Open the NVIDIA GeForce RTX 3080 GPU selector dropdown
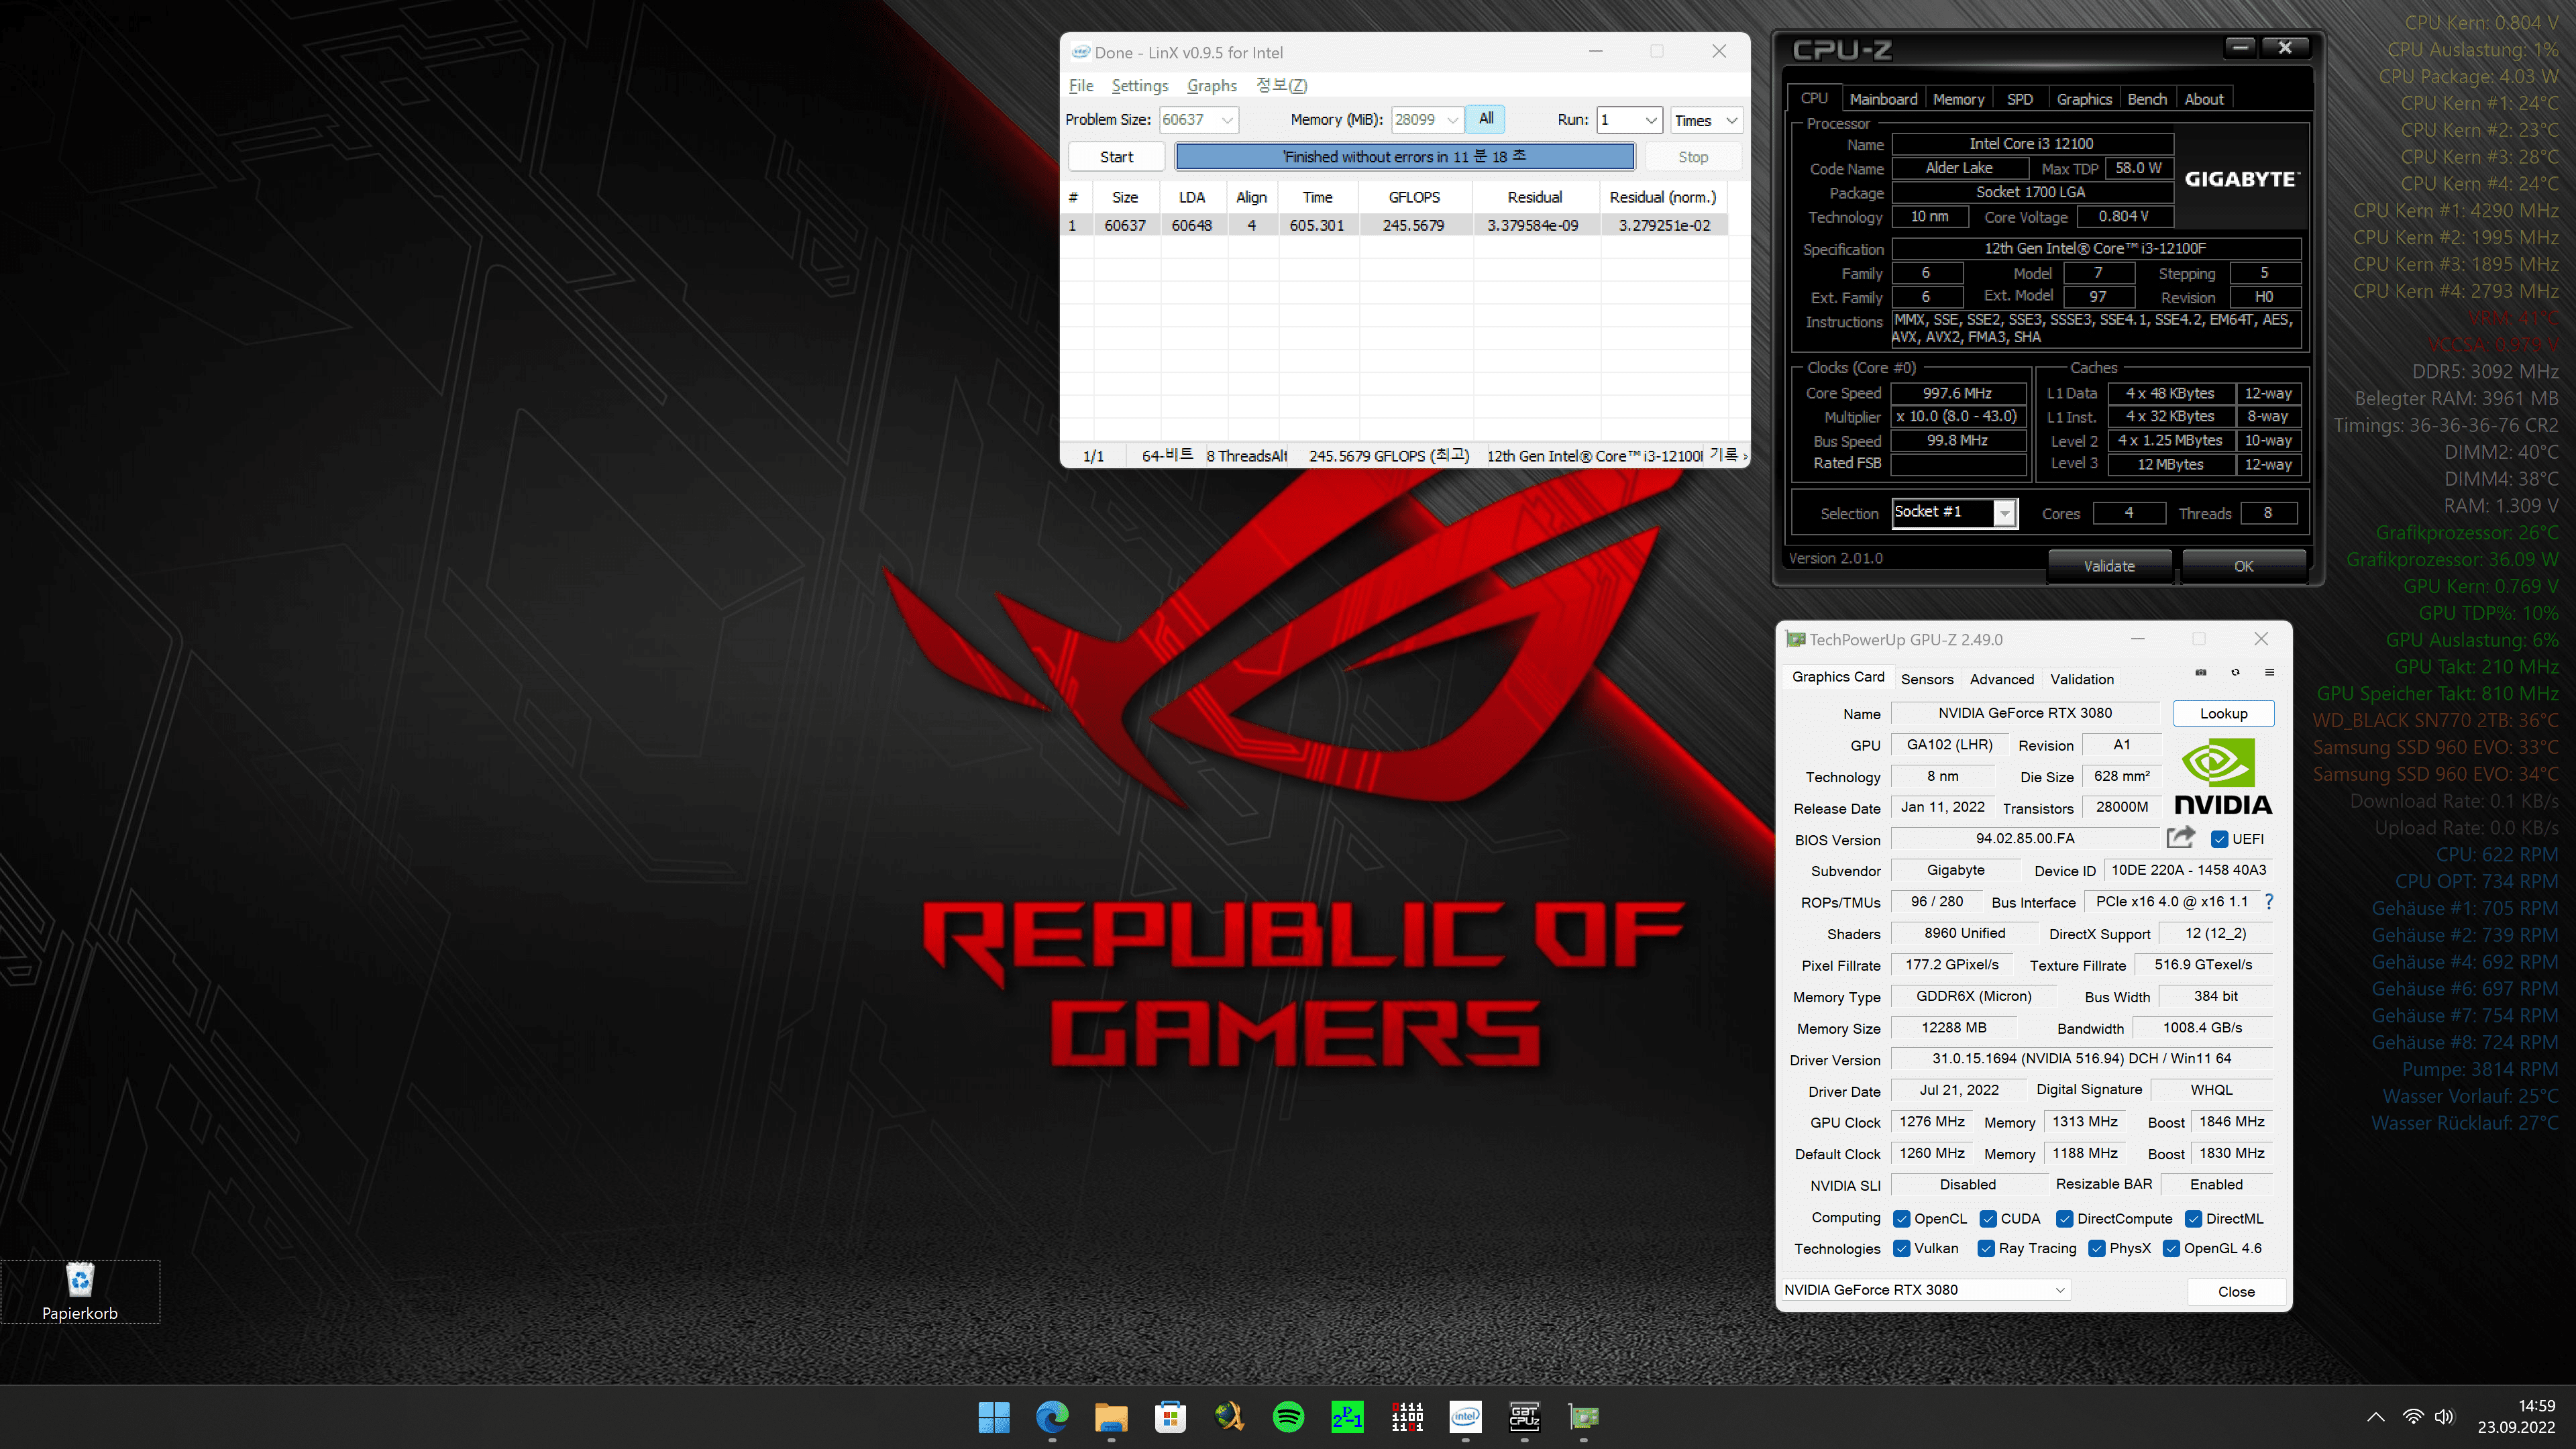The height and width of the screenshot is (1449, 2576). [x=1925, y=1290]
